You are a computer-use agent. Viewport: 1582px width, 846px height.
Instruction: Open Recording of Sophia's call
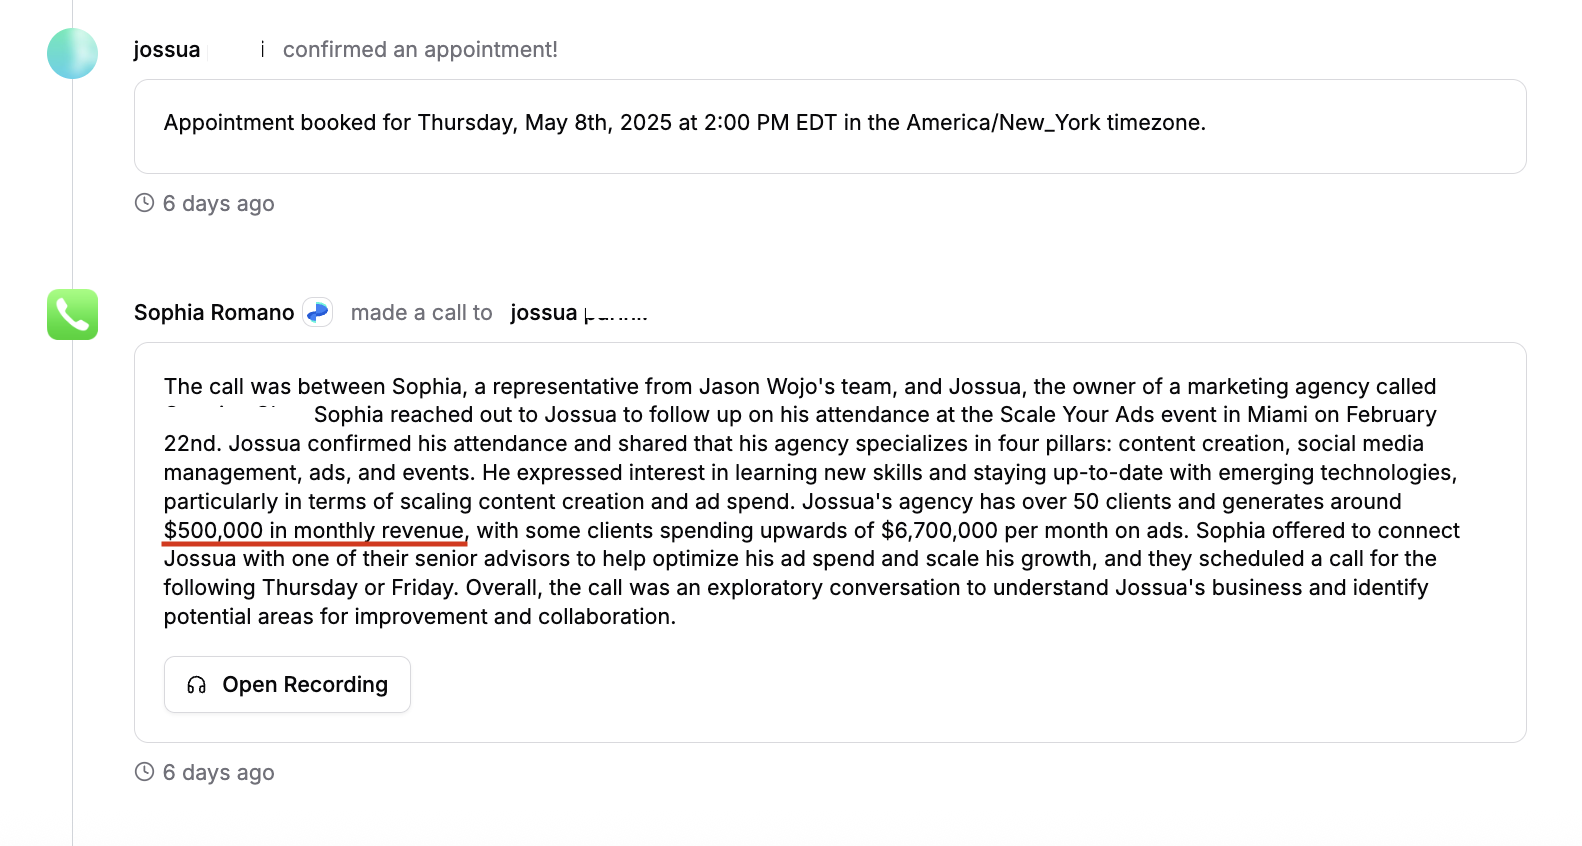(x=287, y=684)
